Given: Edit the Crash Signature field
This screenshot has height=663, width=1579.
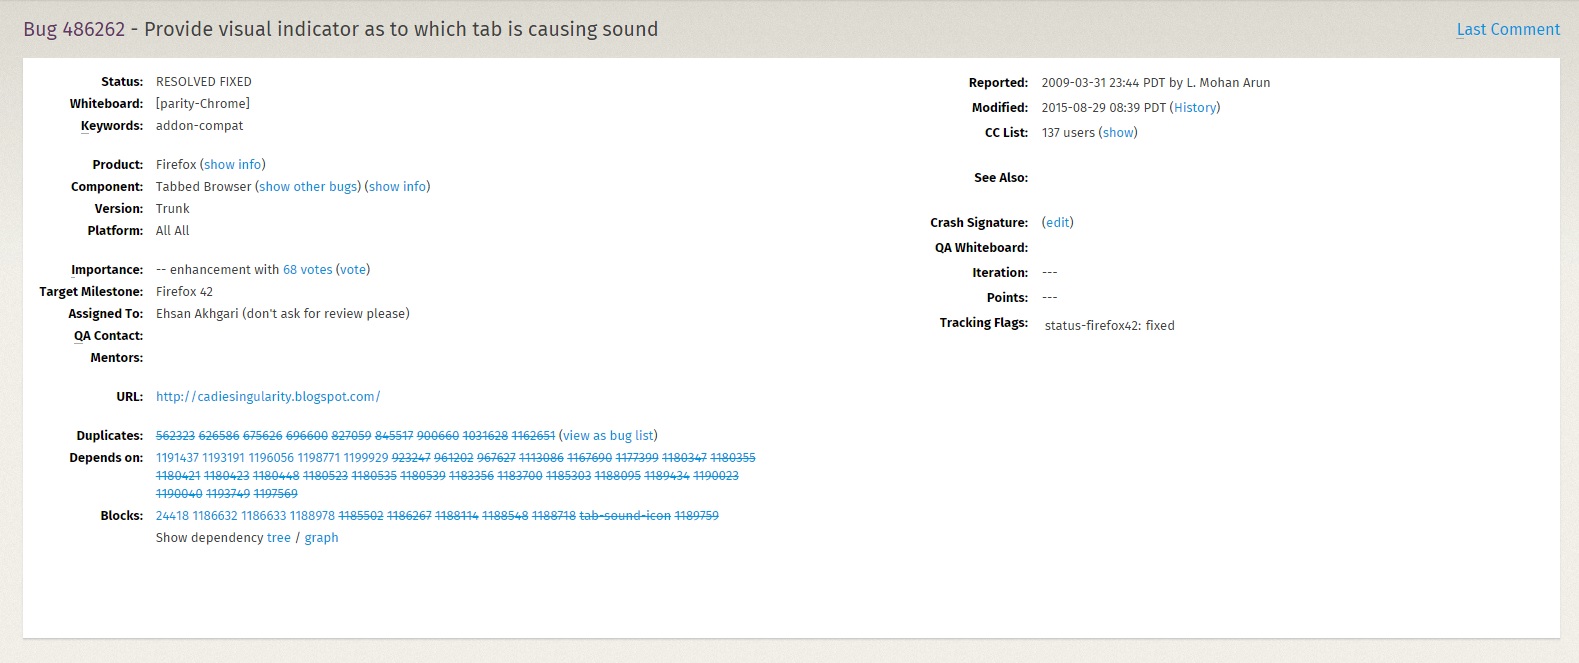Looking at the screenshot, I should click(x=1057, y=223).
